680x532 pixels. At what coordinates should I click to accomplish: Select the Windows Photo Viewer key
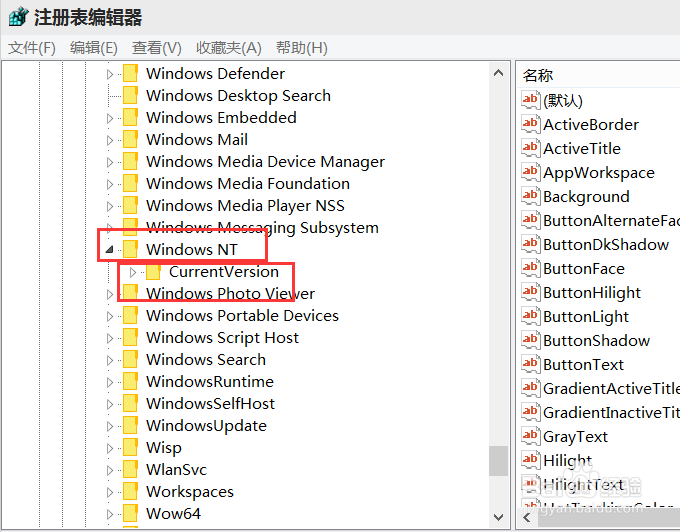tap(230, 294)
